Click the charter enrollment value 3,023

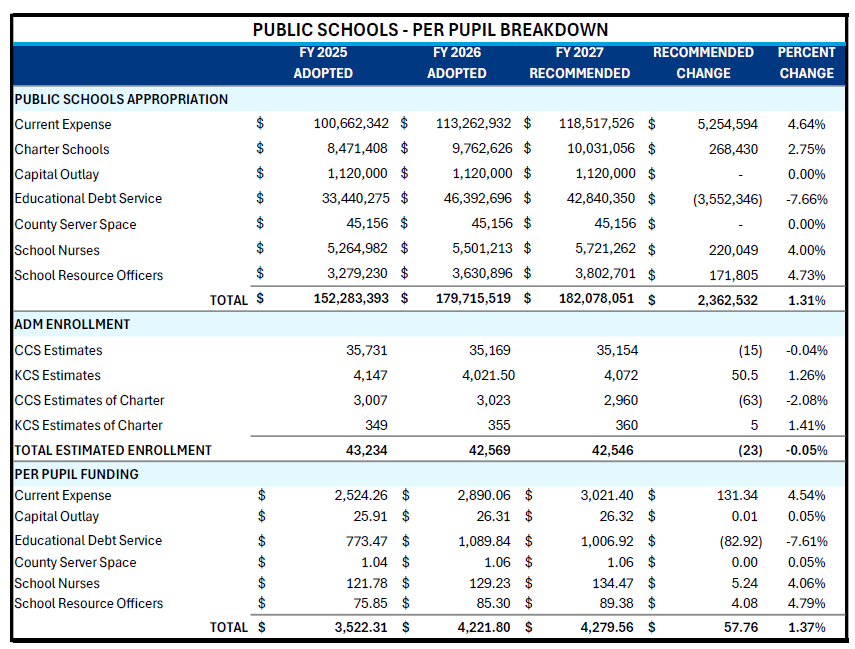pyautogui.click(x=493, y=400)
